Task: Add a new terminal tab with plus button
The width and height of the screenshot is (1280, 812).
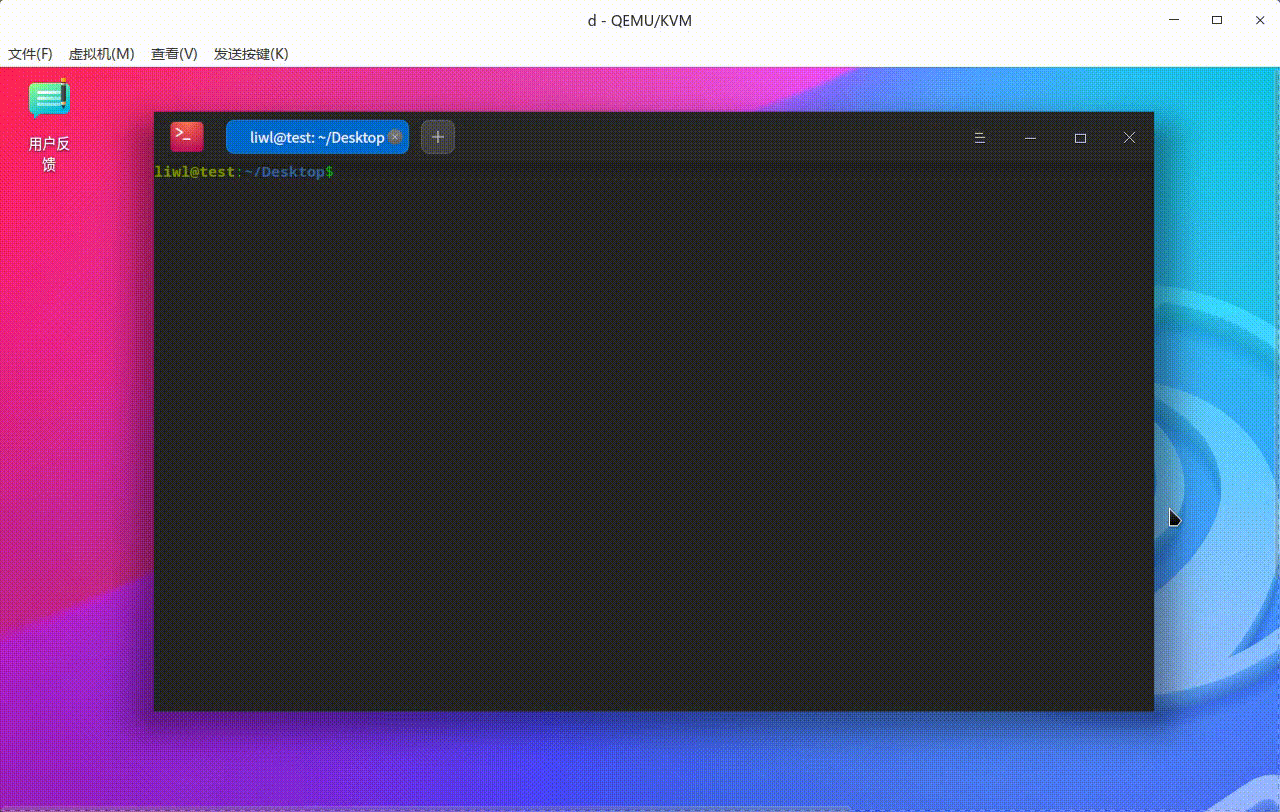Action: (438, 137)
